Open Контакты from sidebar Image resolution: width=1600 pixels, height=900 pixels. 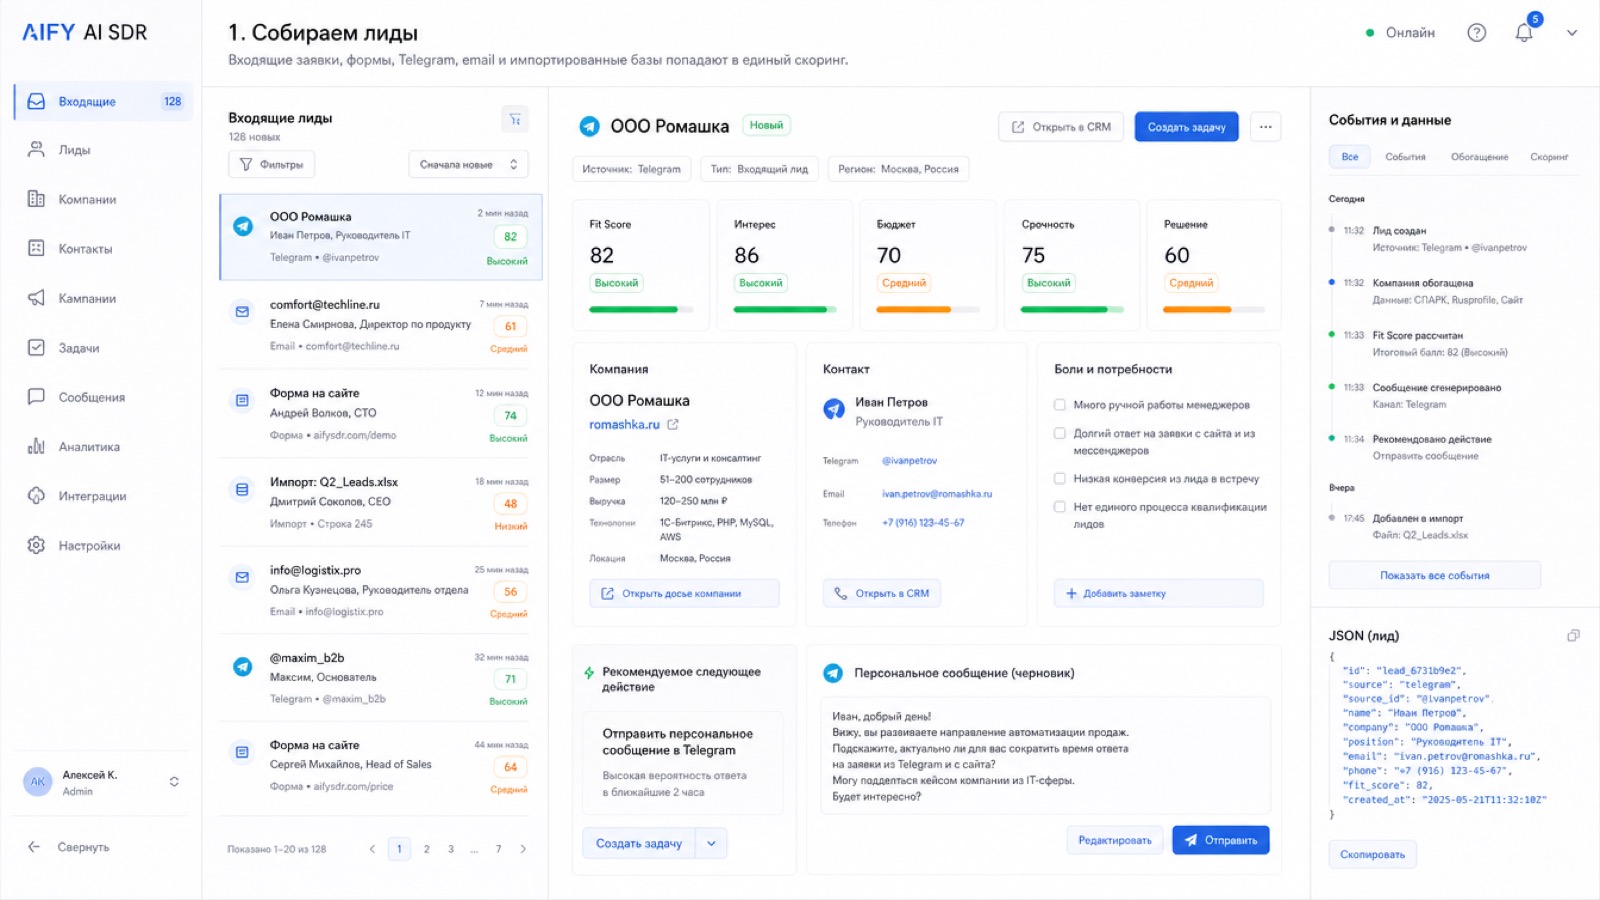[85, 248]
